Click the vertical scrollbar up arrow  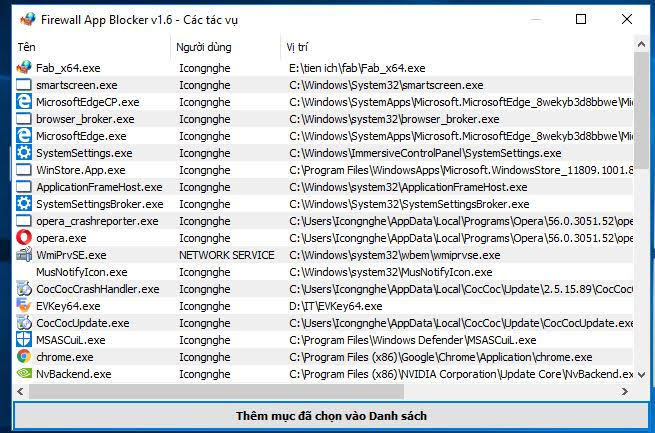click(641, 44)
